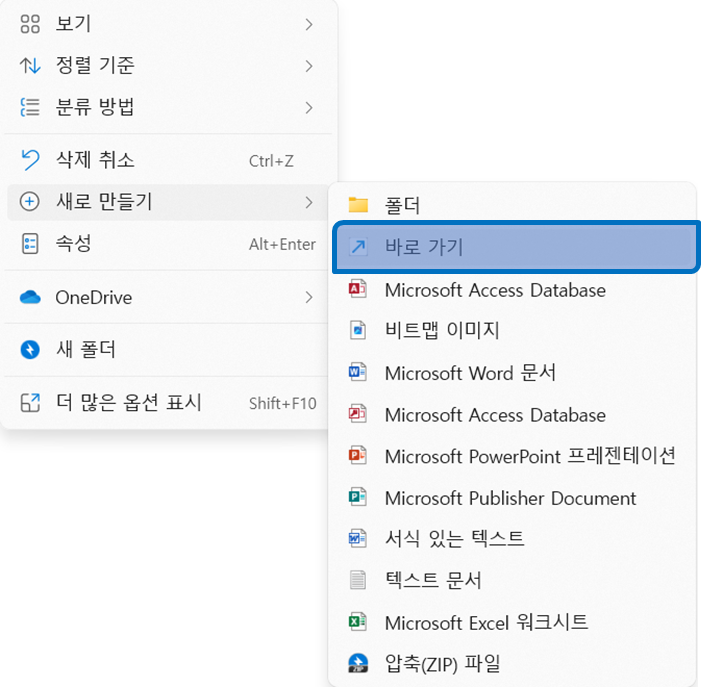Click the 비트맵 이미지 file icon
This screenshot has width=701, height=687.
tap(358, 330)
